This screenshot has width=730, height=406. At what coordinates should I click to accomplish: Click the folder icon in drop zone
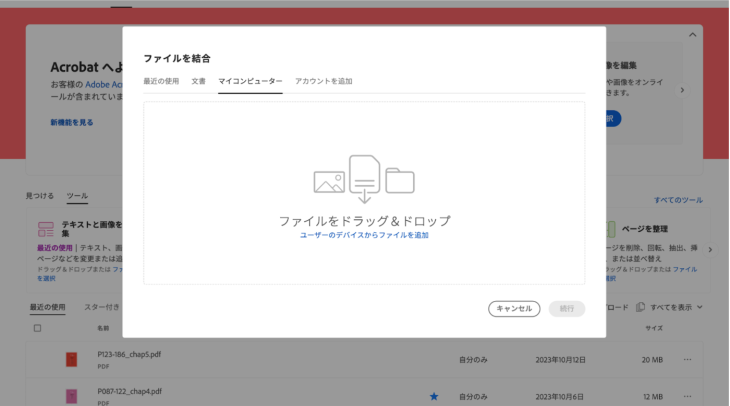click(400, 180)
